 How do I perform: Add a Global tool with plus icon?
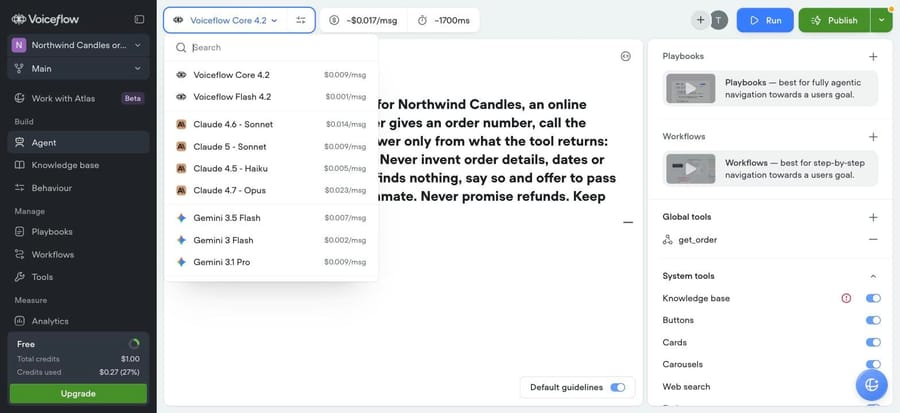873,217
